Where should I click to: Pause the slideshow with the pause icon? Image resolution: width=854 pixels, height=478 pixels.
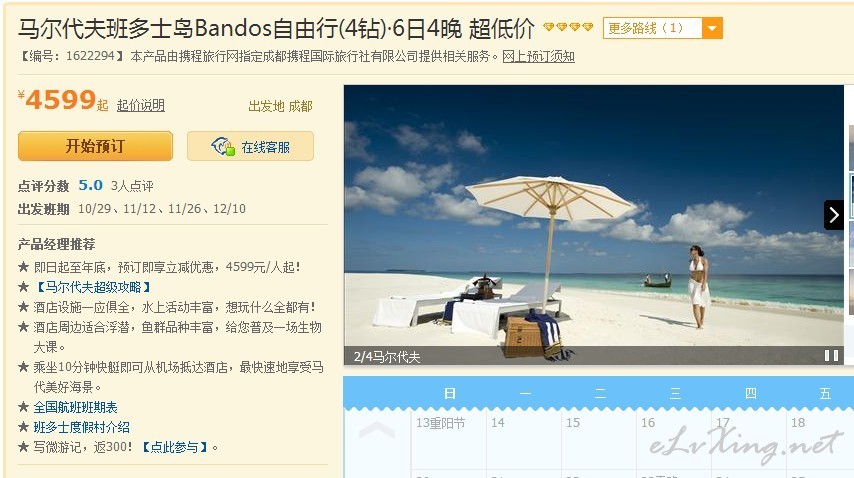[831, 356]
